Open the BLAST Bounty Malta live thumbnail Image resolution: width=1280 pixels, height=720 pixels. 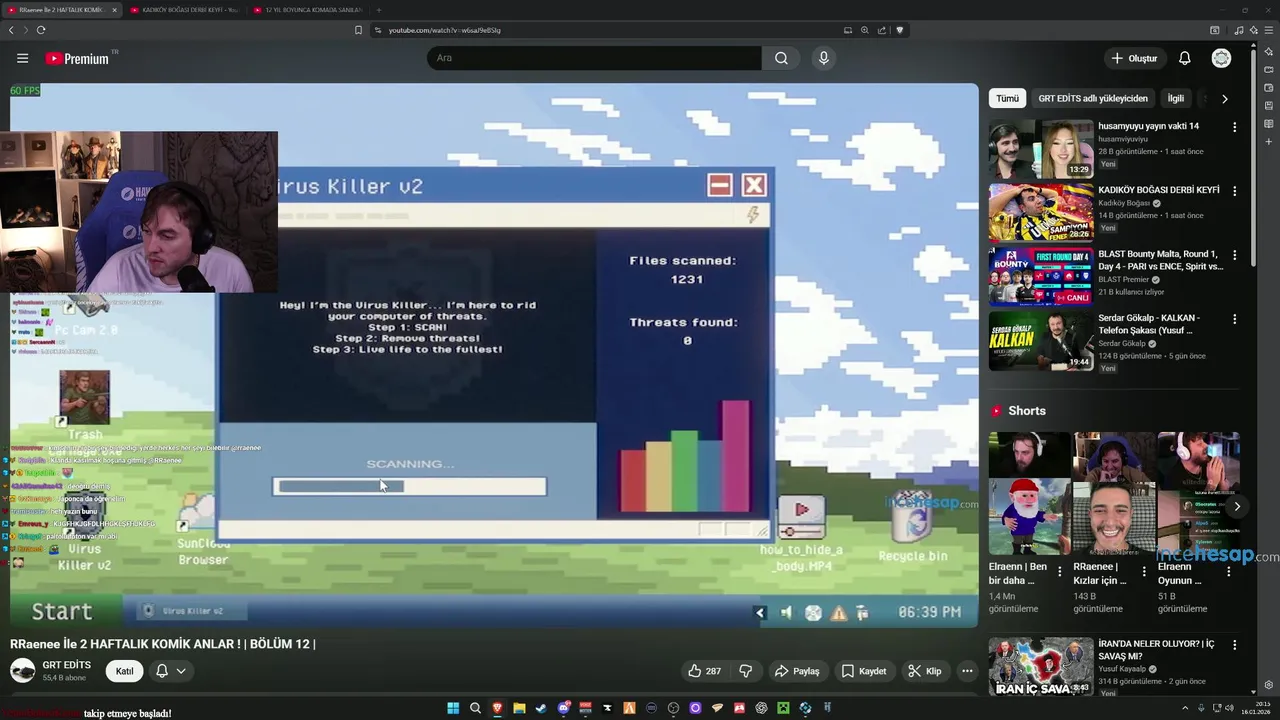(x=1040, y=277)
